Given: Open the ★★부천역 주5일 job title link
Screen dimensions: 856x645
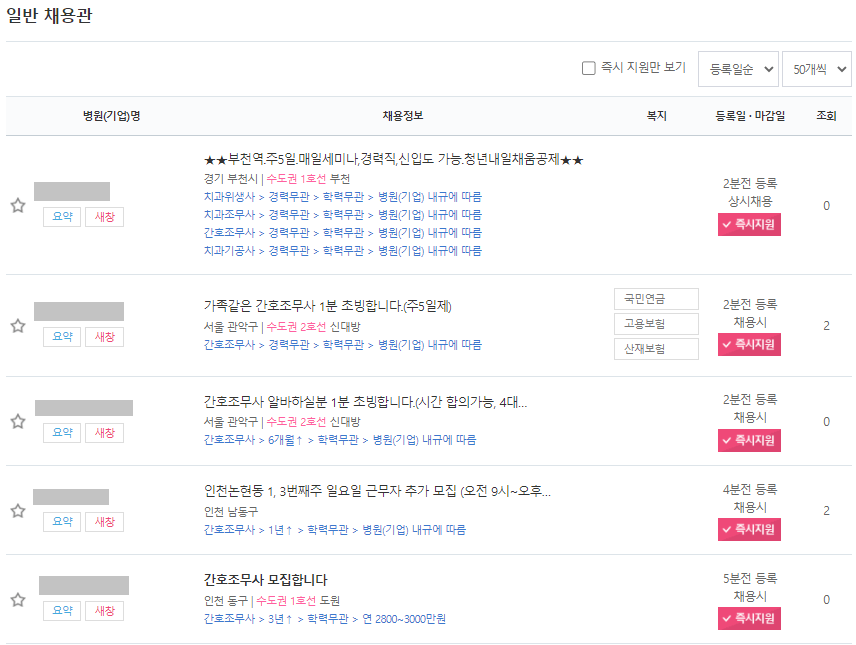Looking at the screenshot, I should (x=393, y=160).
